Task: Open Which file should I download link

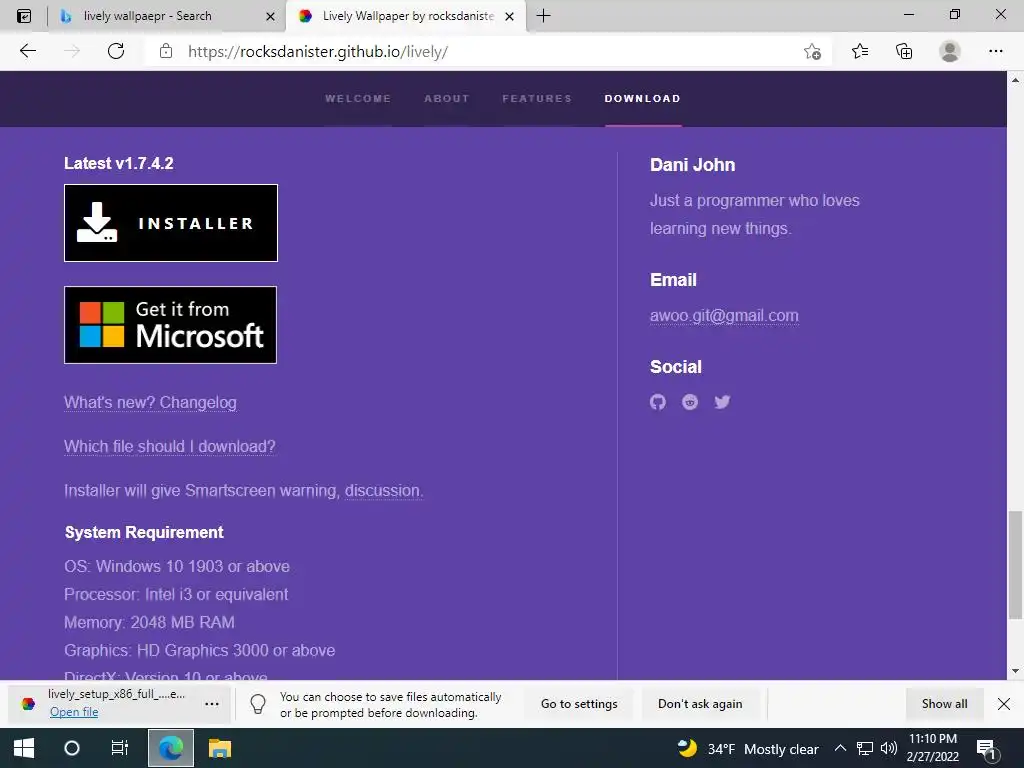Action: click(x=170, y=447)
